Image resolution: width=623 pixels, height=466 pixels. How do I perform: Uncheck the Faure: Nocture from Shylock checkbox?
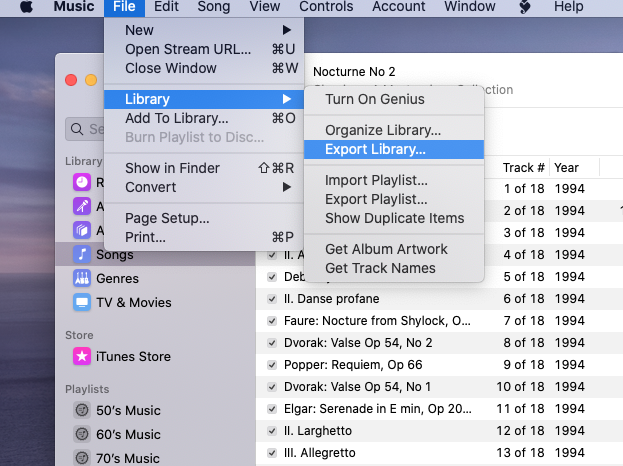point(272,321)
